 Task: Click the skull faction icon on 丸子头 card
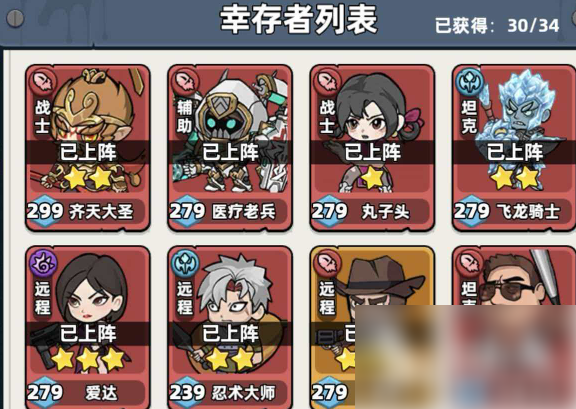(x=328, y=81)
